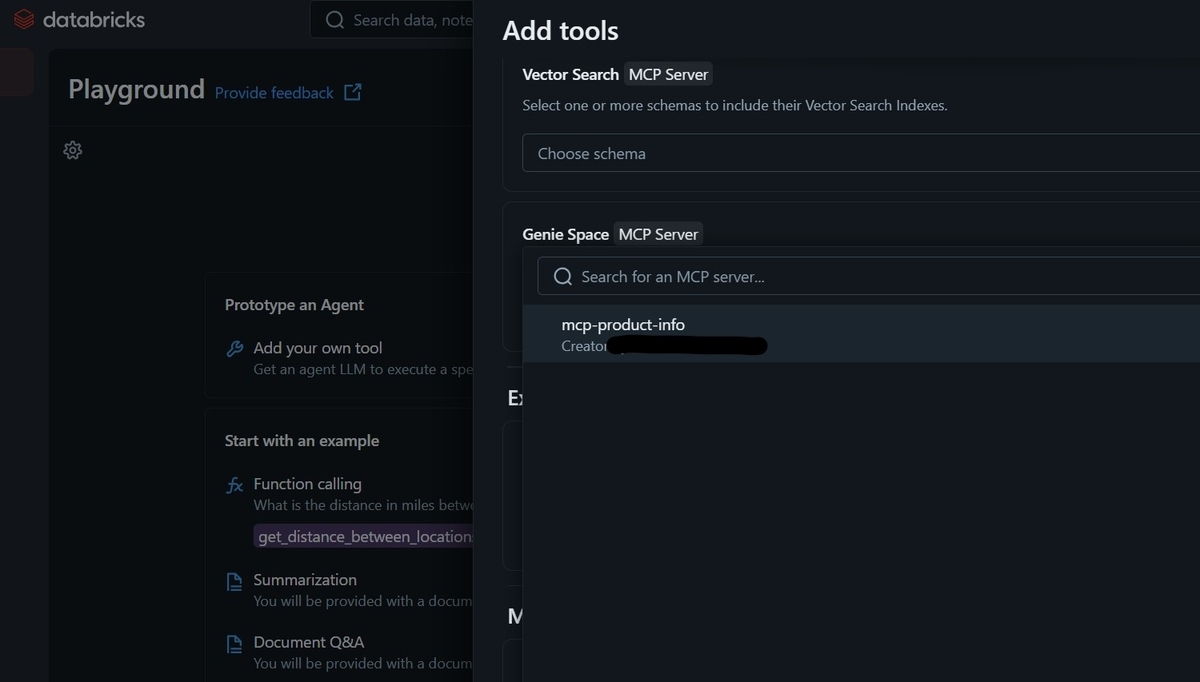Click the Start with an example heading
The height and width of the screenshot is (682, 1200).
(x=302, y=441)
